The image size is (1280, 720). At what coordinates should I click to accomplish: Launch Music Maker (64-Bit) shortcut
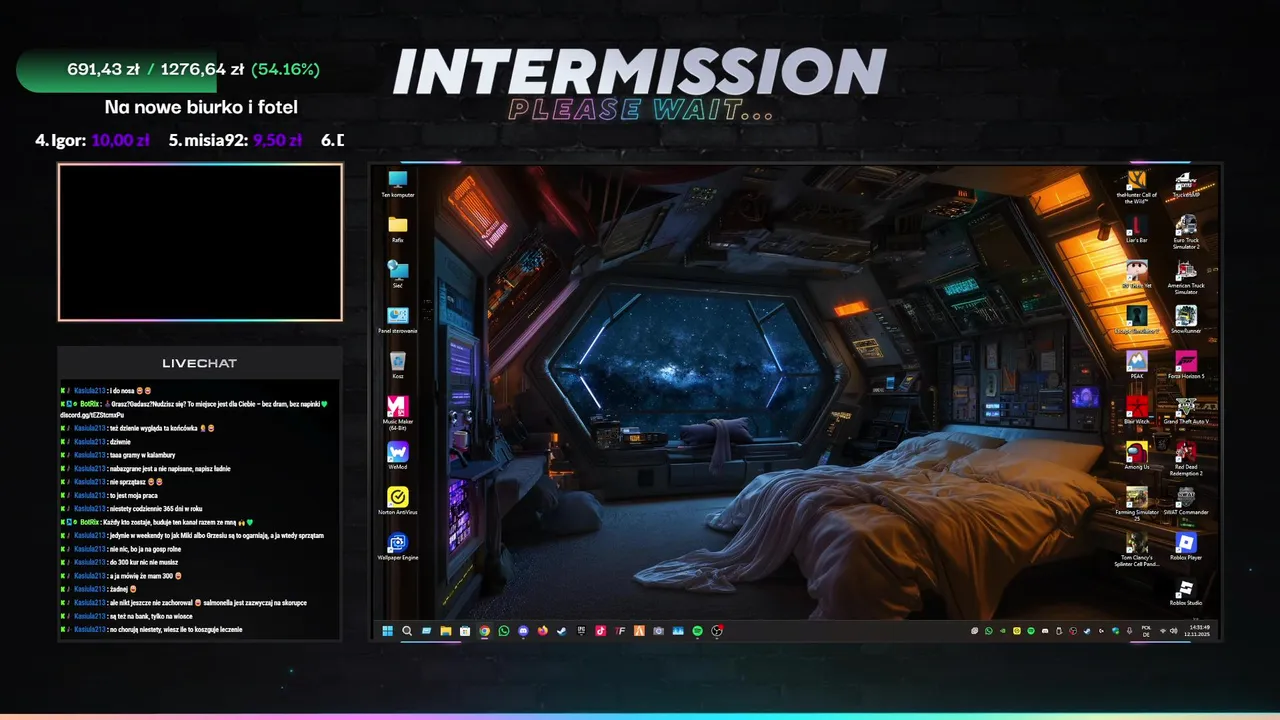tap(398, 412)
